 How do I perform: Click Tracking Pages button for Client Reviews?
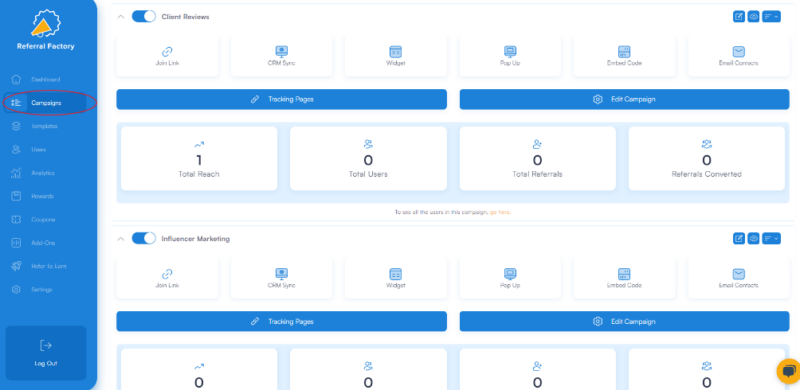(282, 100)
